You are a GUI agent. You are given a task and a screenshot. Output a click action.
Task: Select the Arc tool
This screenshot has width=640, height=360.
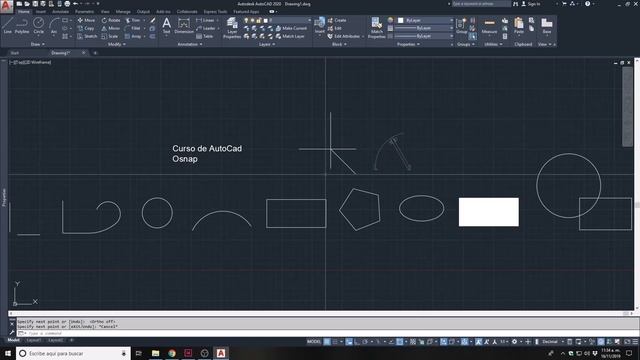(x=53, y=26)
